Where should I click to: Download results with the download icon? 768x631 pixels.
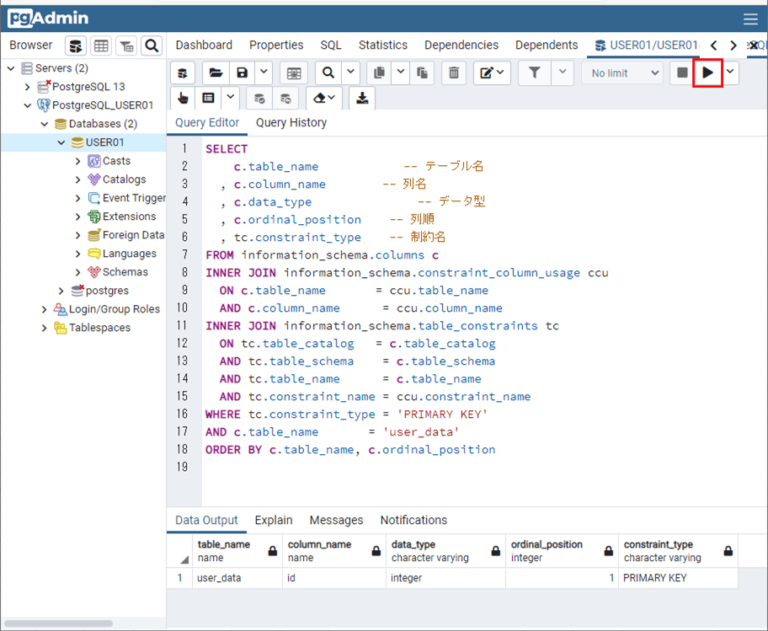361,98
